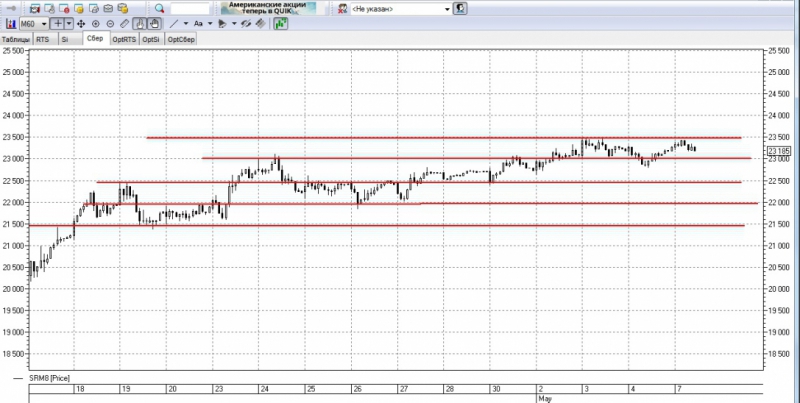Click the chart type icon with red and blue bars
800x403 pixels.
point(11,23)
